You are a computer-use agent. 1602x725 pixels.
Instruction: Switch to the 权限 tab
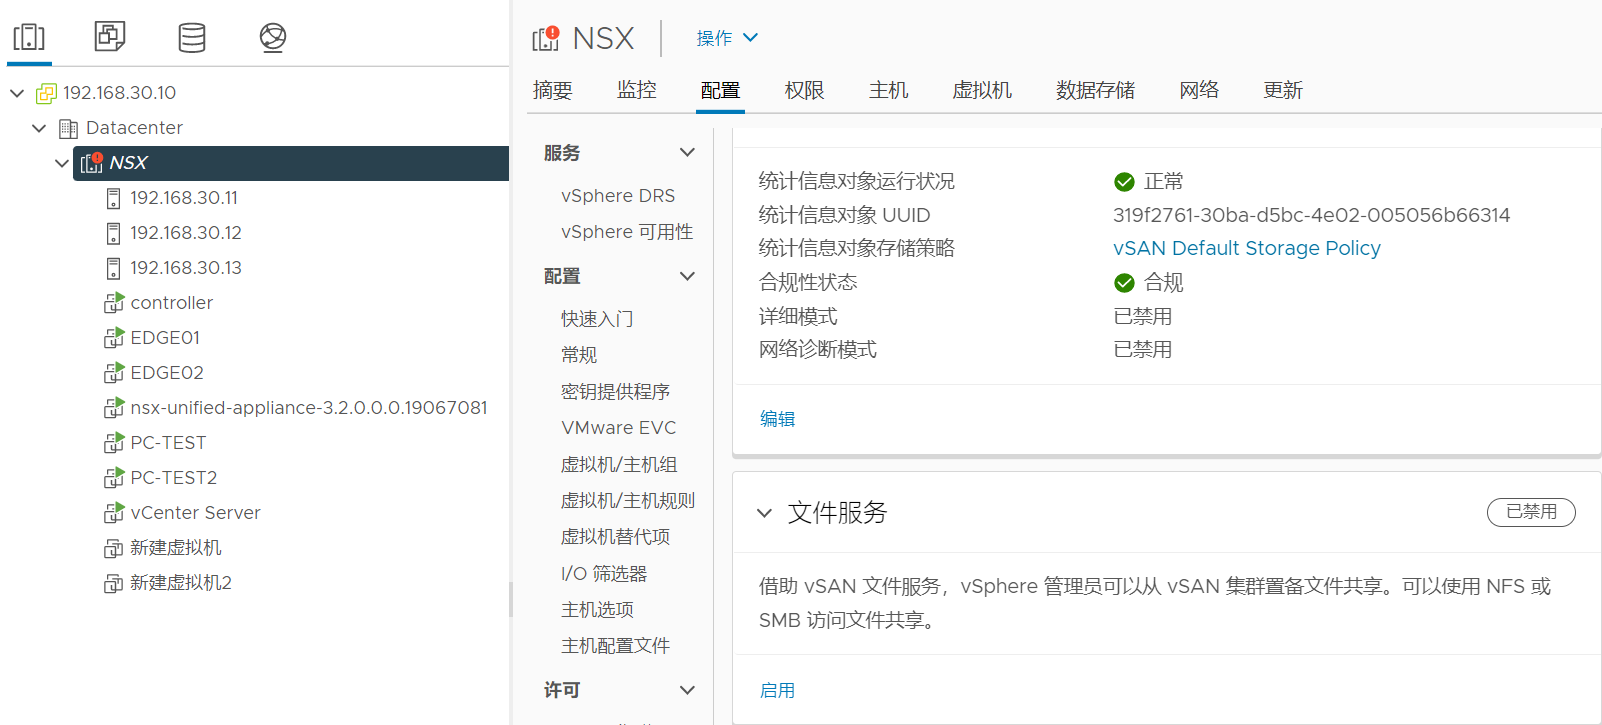click(805, 90)
